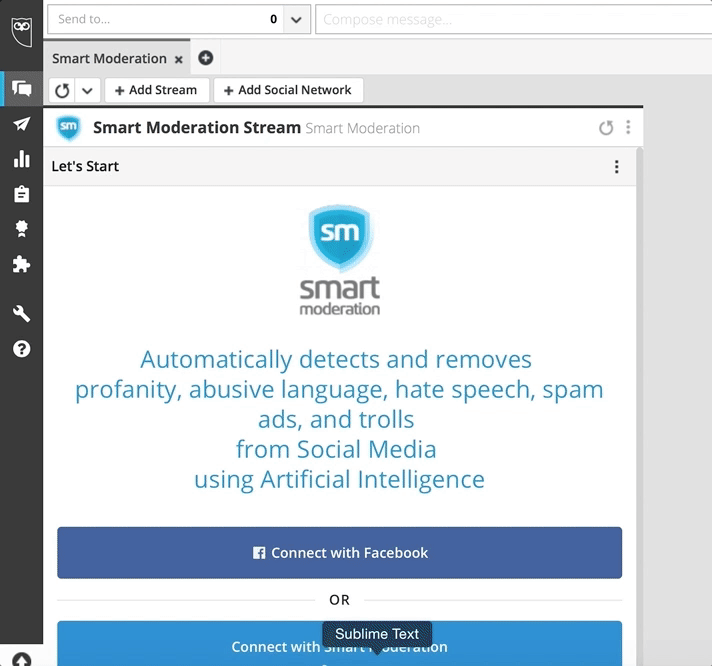Open Smart Moderation Stream options menu
The image size is (712, 666).
(628, 128)
